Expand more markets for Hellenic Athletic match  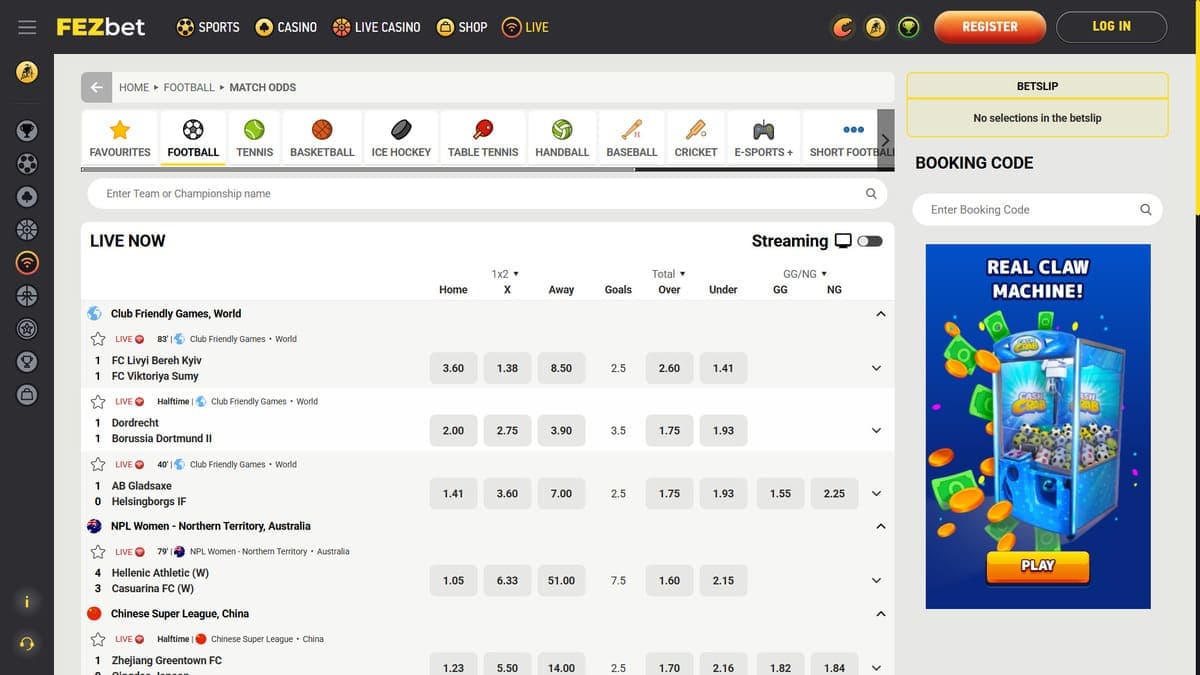(877, 581)
